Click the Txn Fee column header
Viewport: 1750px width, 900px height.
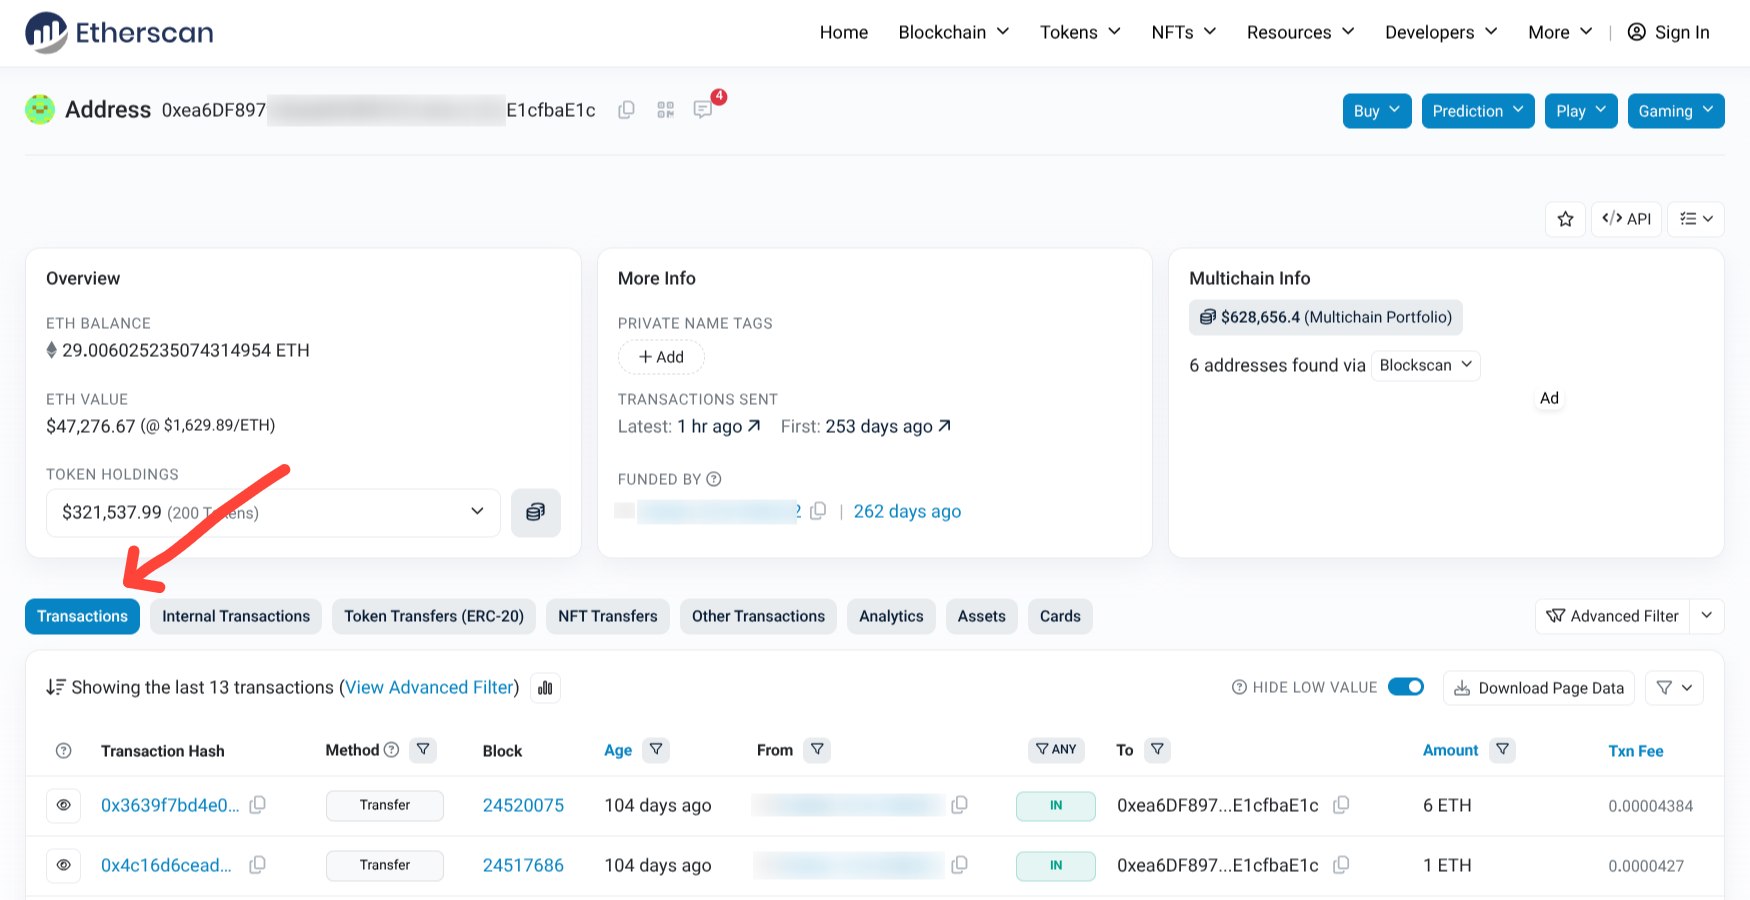point(1636,751)
